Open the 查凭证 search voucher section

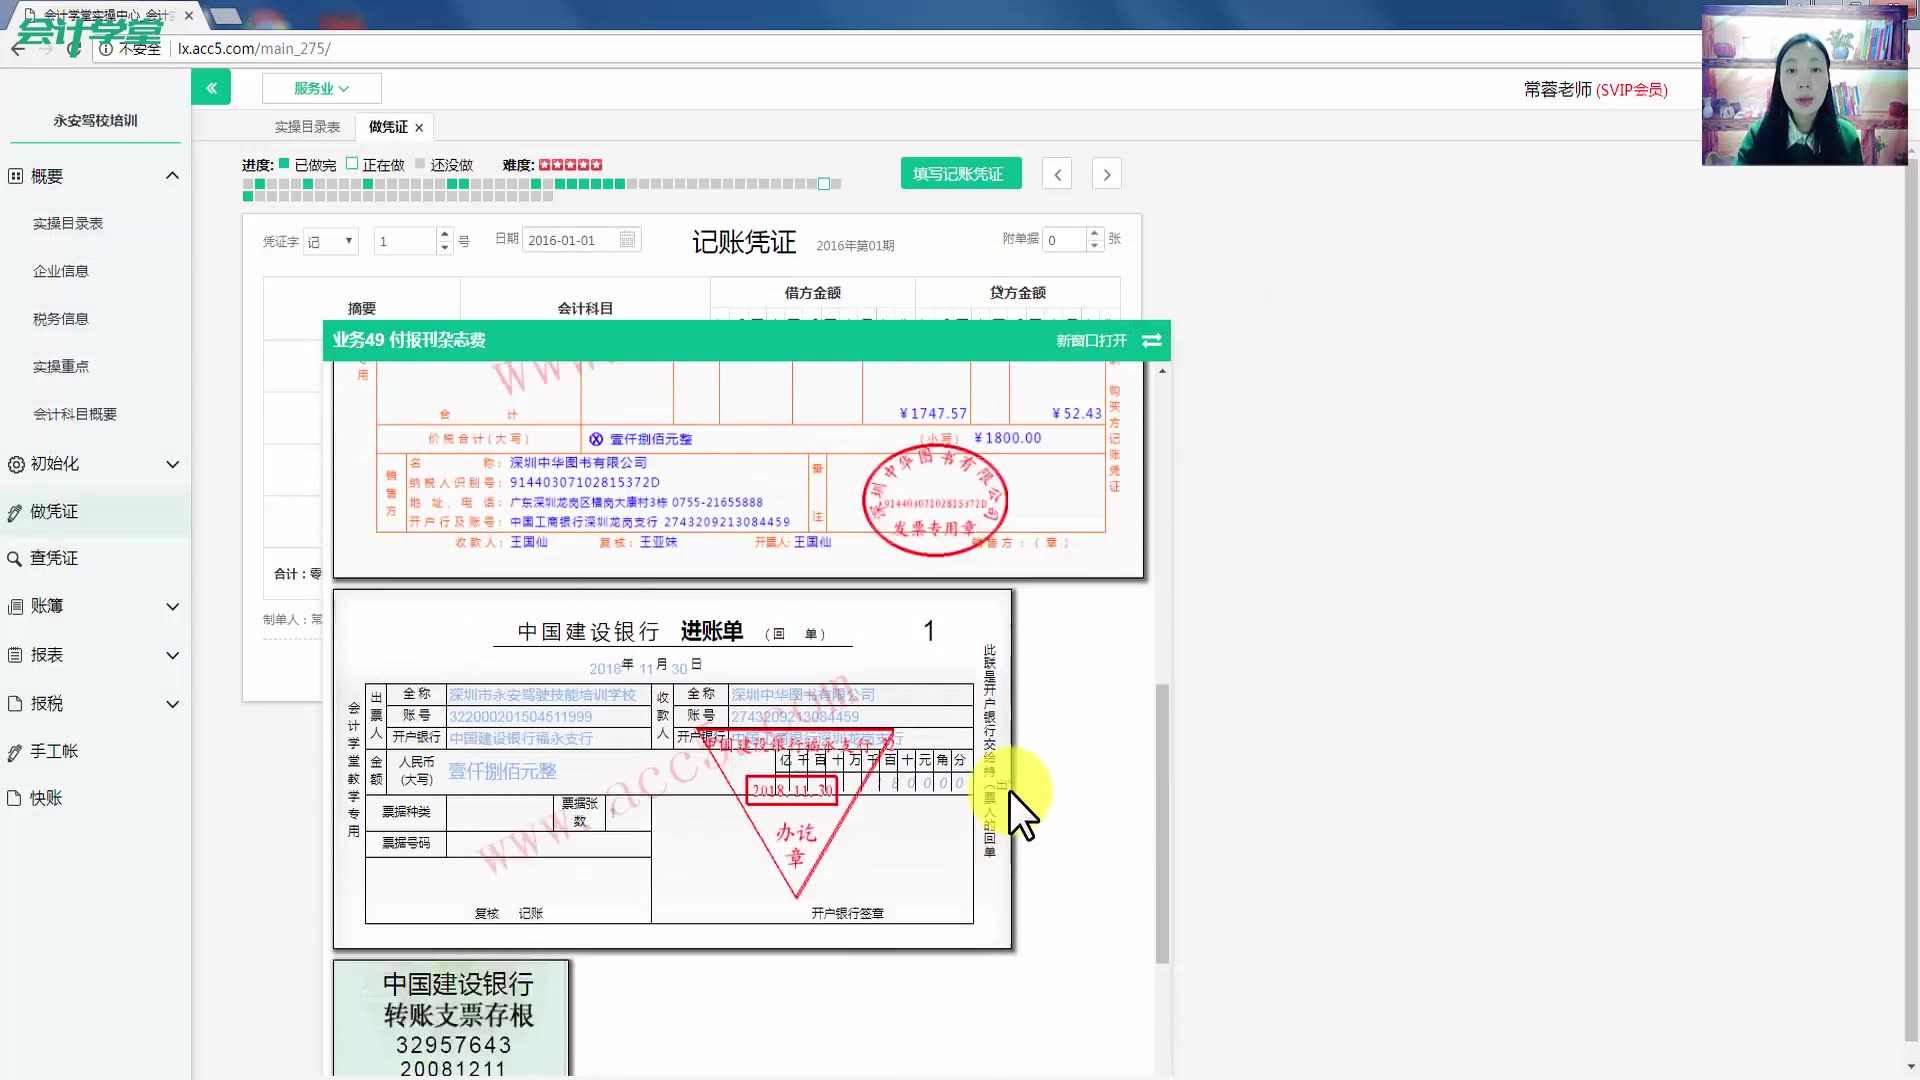pos(55,558)
